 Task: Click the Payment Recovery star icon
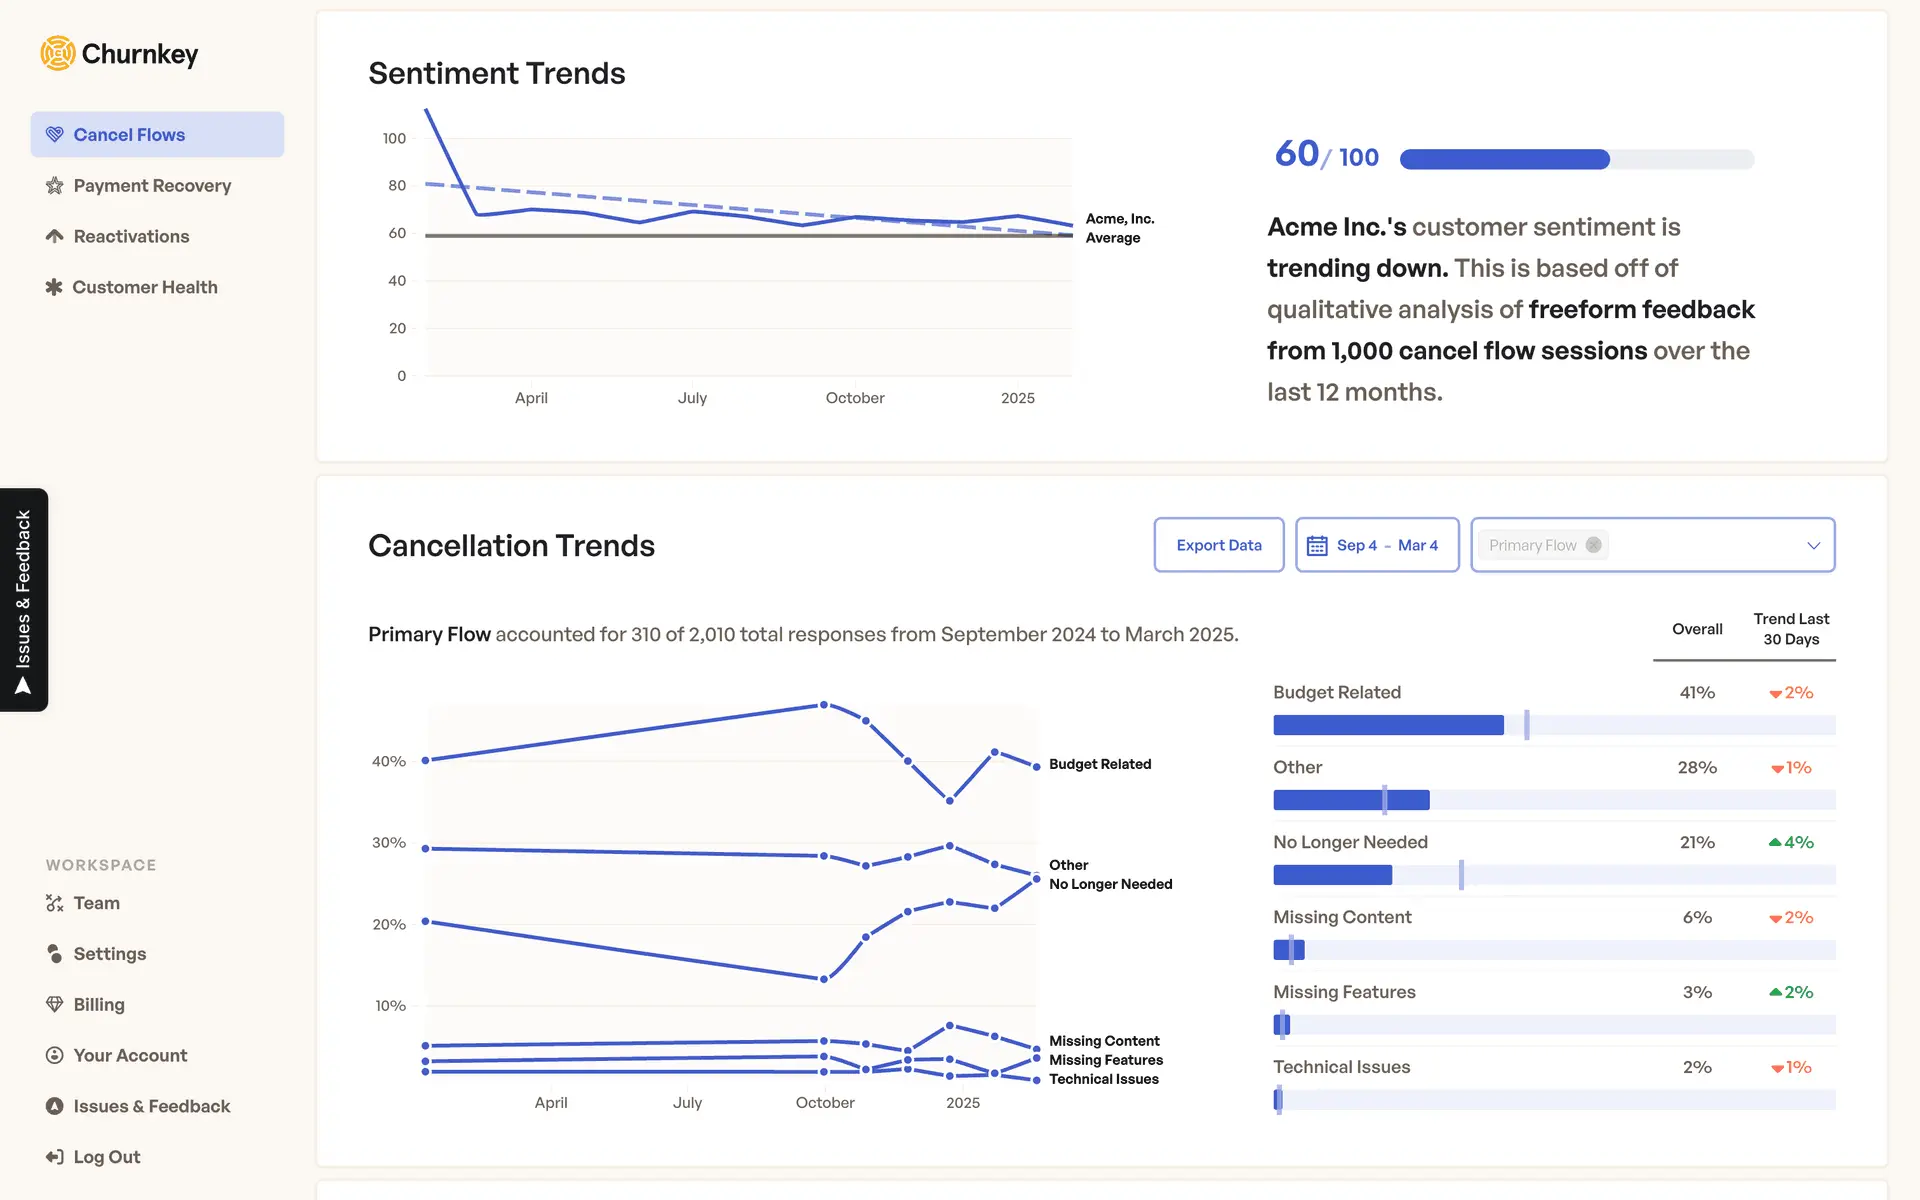tap(55, 186)
